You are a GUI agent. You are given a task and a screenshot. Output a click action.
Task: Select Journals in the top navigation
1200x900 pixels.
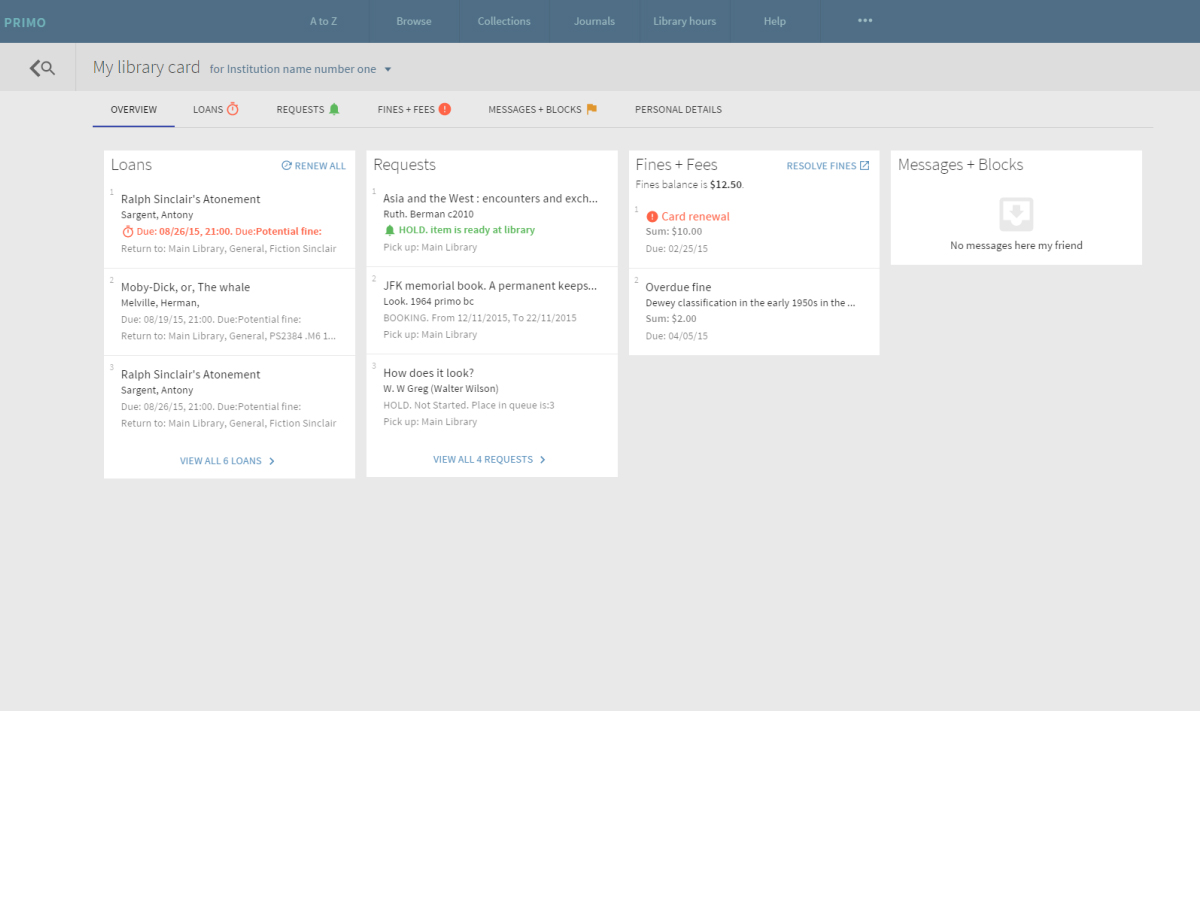(x=594, y=21)
